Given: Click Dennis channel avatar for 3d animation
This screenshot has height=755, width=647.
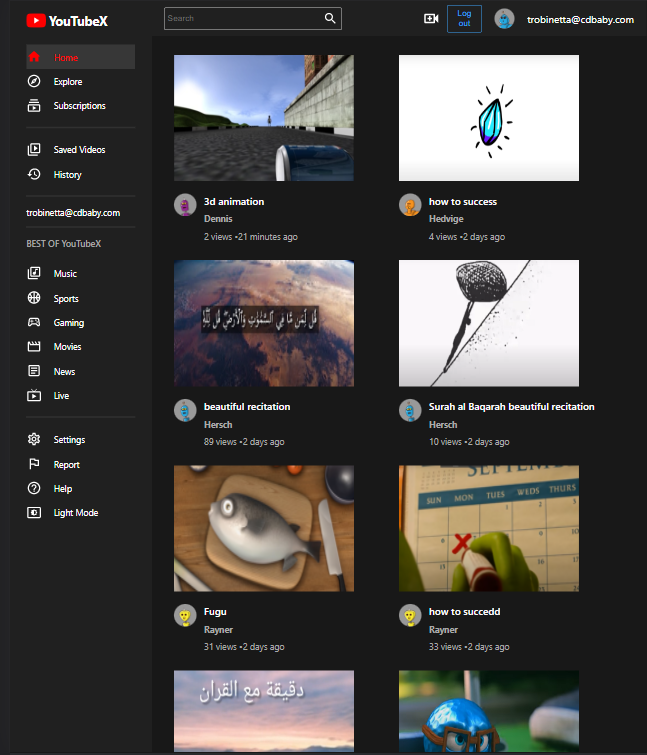Looking at the screenshot, I should (185, 205).
